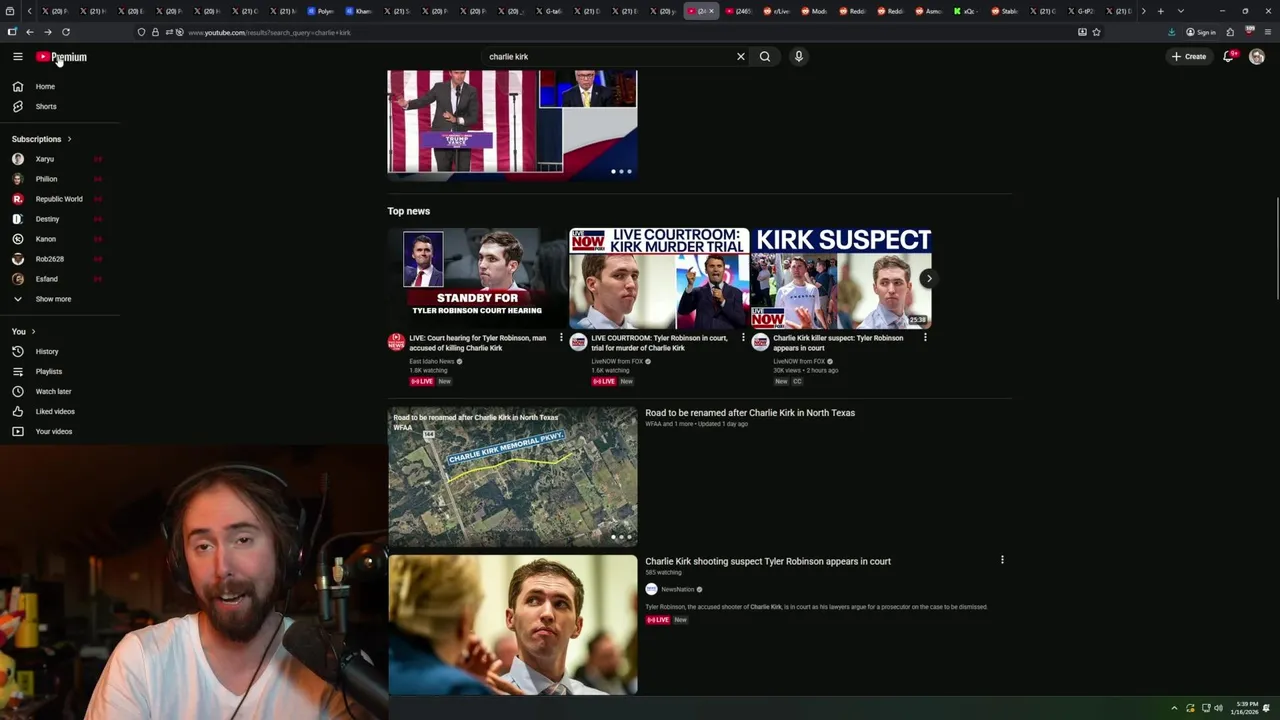Switch to the r/Live browser tab
This screenshot has height=720, width=1280.
click(x=776, y=11)
